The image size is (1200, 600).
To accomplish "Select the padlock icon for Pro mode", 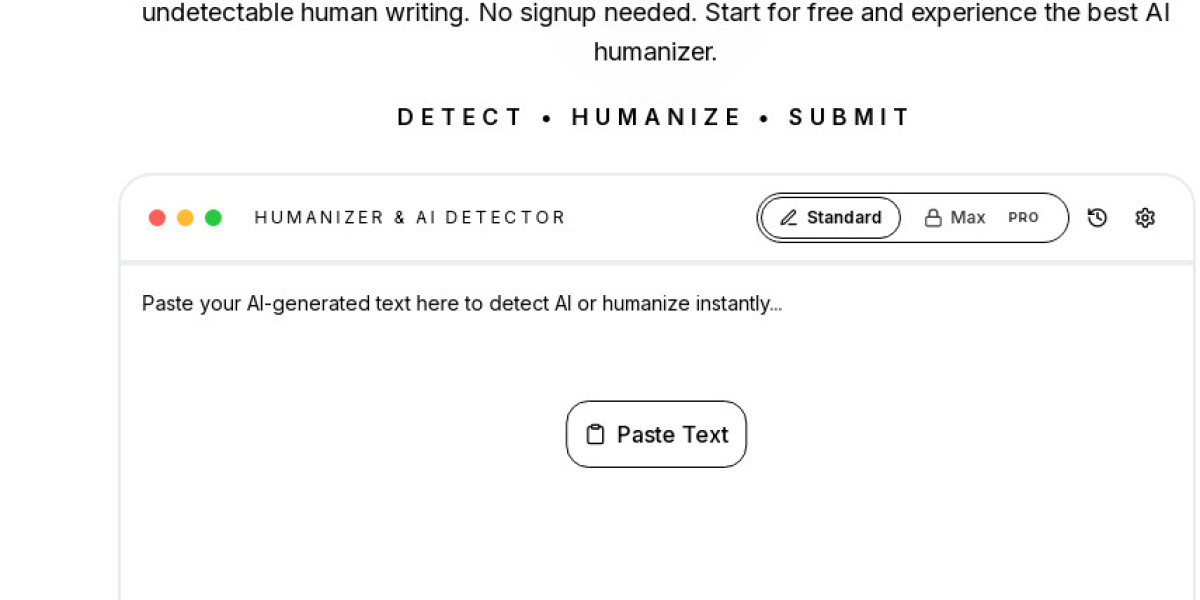I will pos(932,217).
